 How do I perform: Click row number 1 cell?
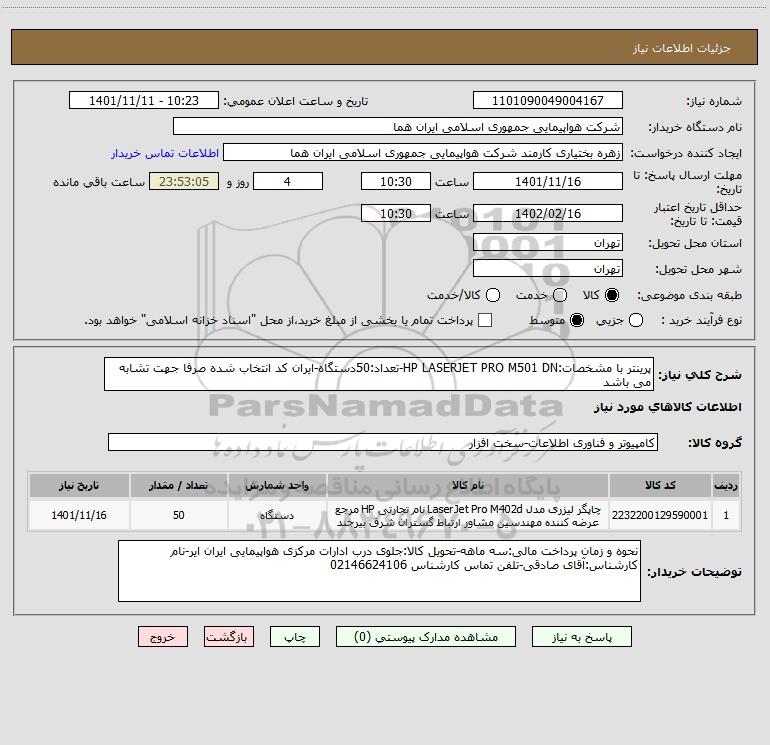[726, 515]
